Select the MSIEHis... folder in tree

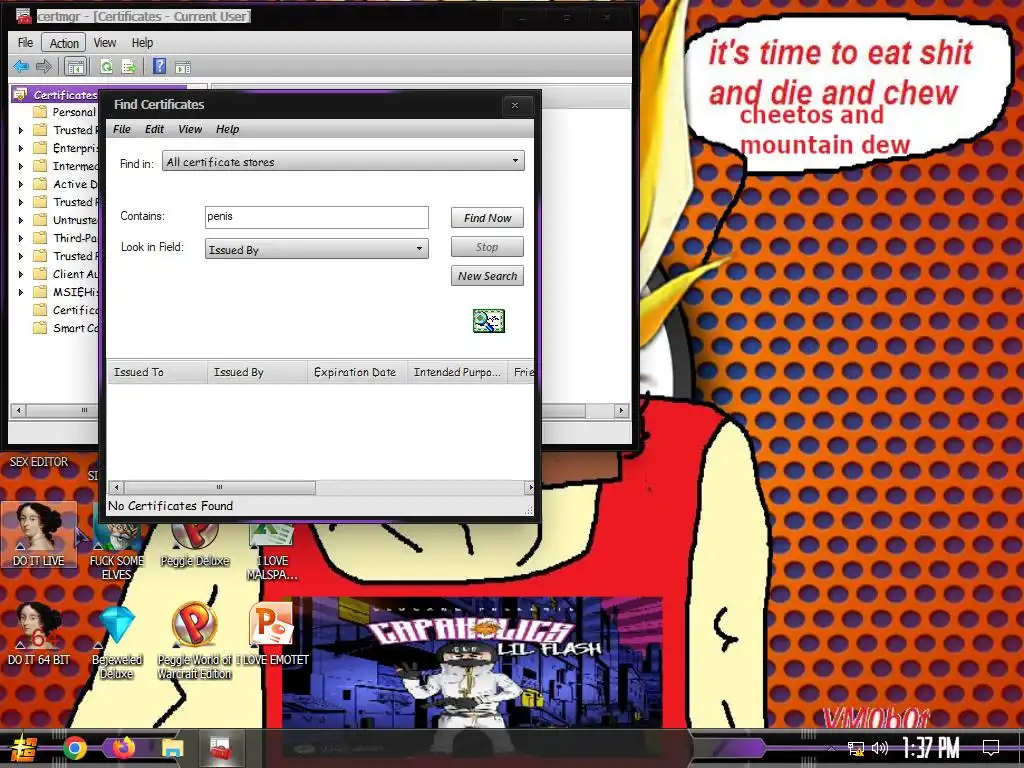66,292
